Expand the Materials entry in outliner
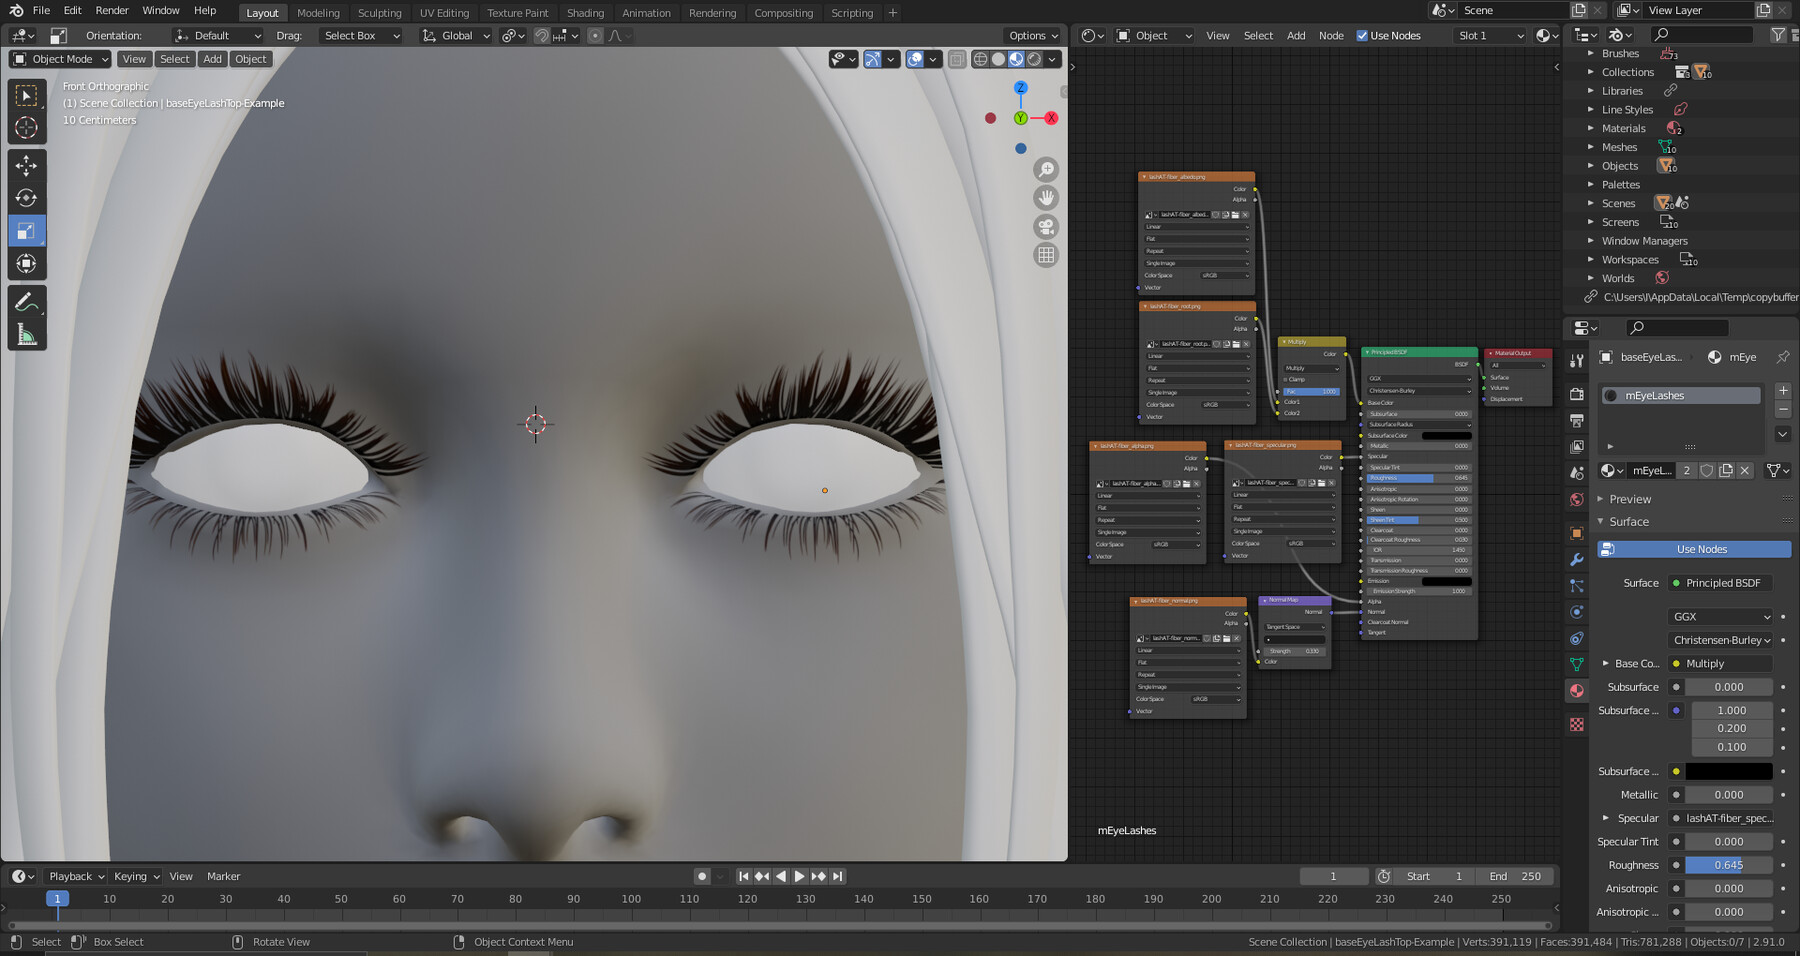 [x=1591, y=128]
